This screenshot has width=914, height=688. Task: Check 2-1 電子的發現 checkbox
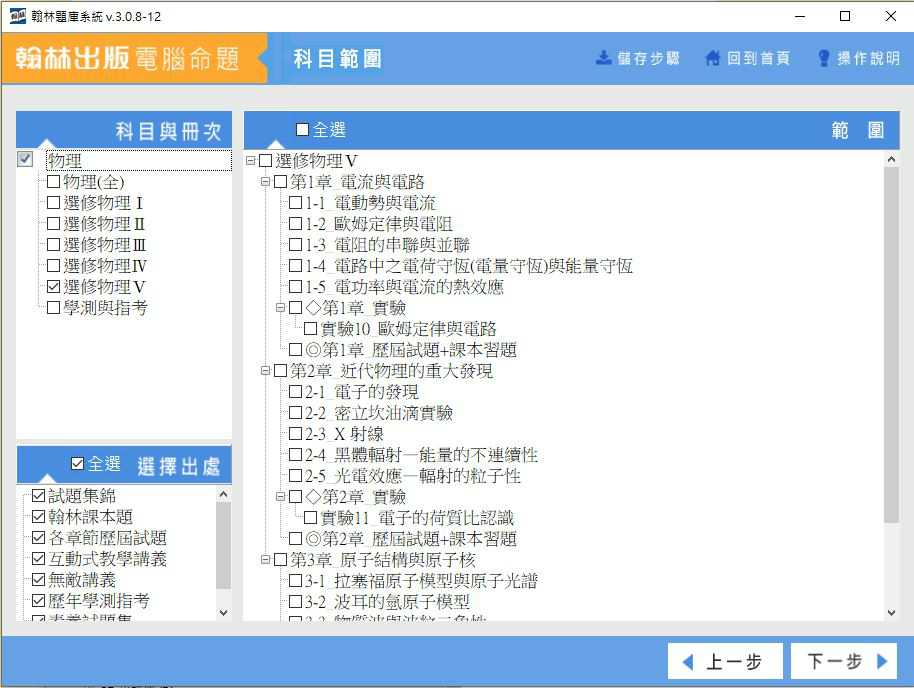click(x=296, y=391)
